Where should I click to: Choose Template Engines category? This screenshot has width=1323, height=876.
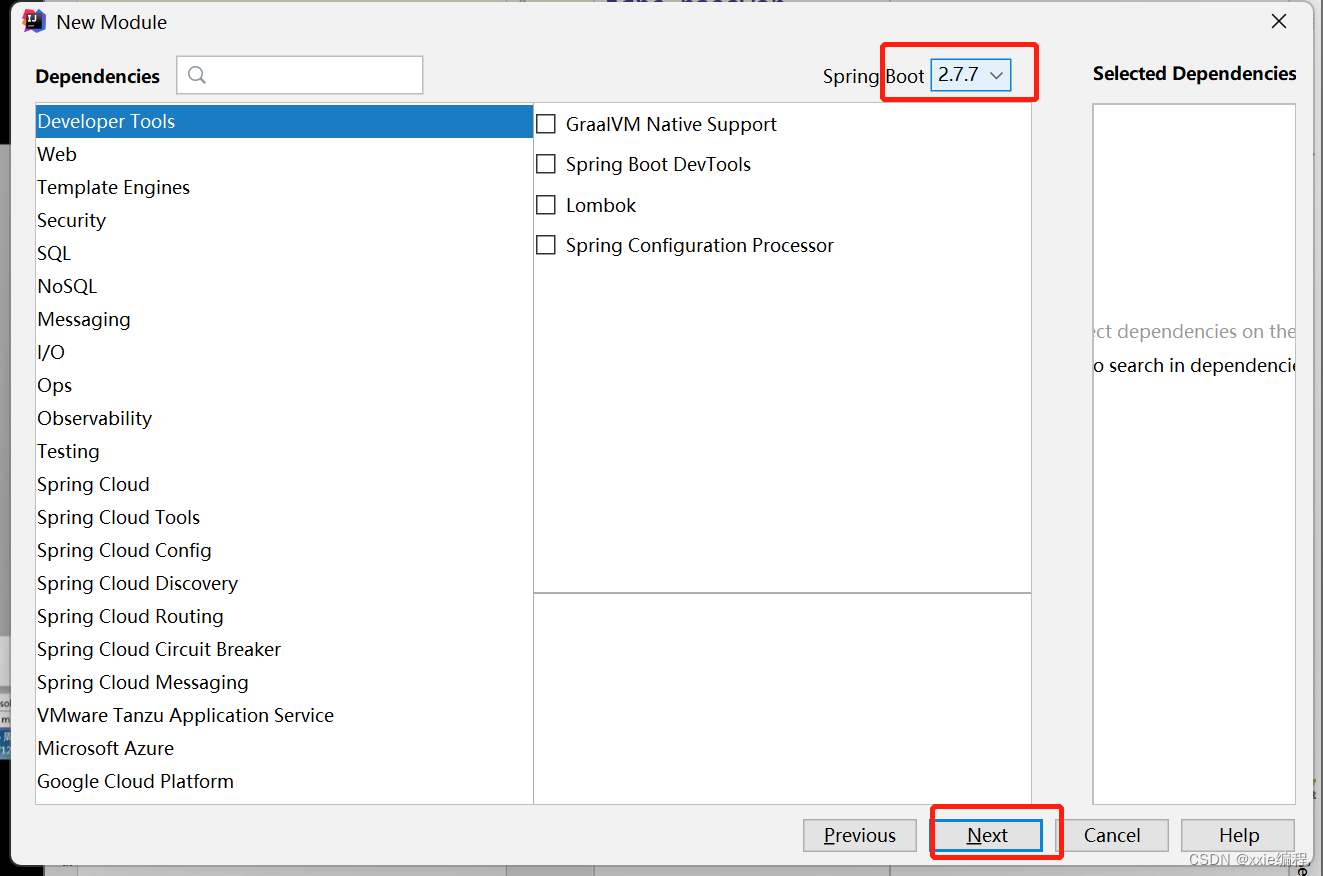[284, 187]
